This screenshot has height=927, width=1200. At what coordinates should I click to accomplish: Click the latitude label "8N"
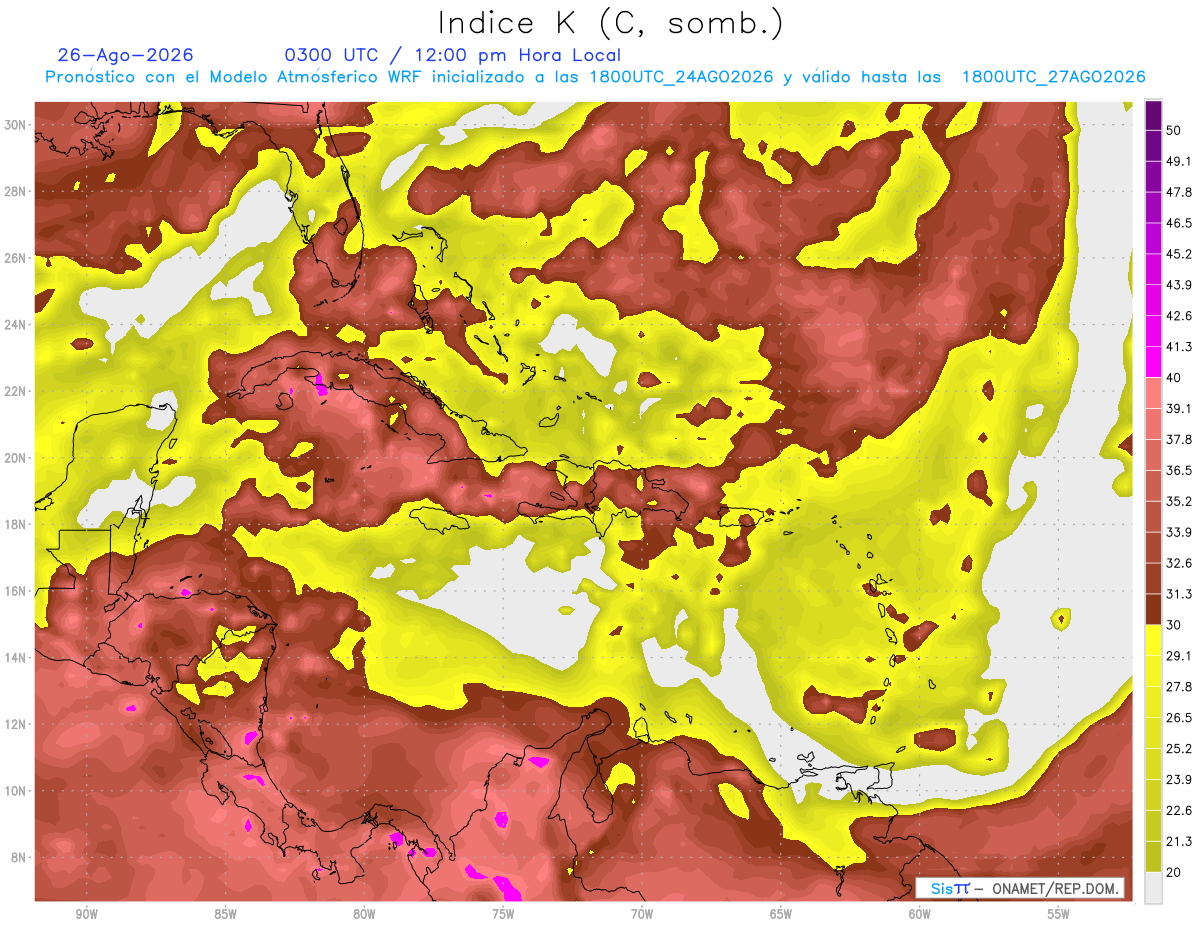point(19,858)
